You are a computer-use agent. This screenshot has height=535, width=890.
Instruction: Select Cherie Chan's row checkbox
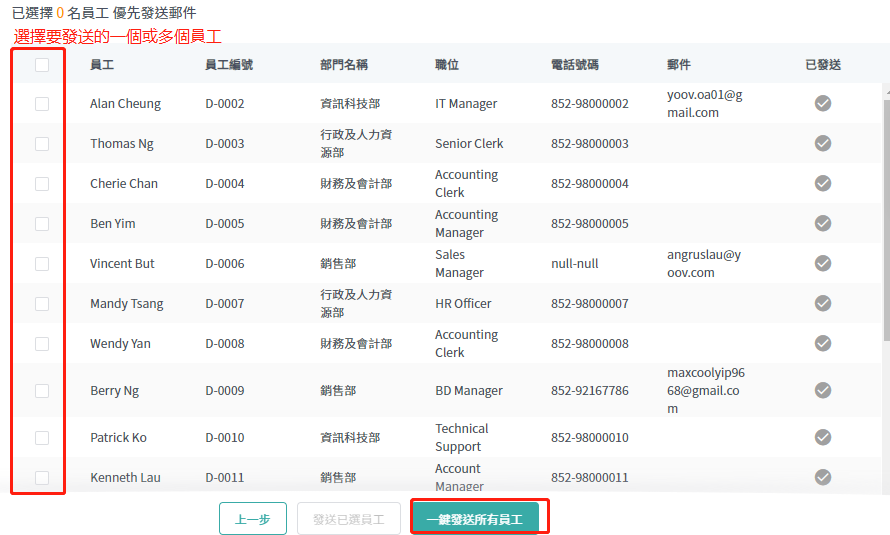pos(42,184)
